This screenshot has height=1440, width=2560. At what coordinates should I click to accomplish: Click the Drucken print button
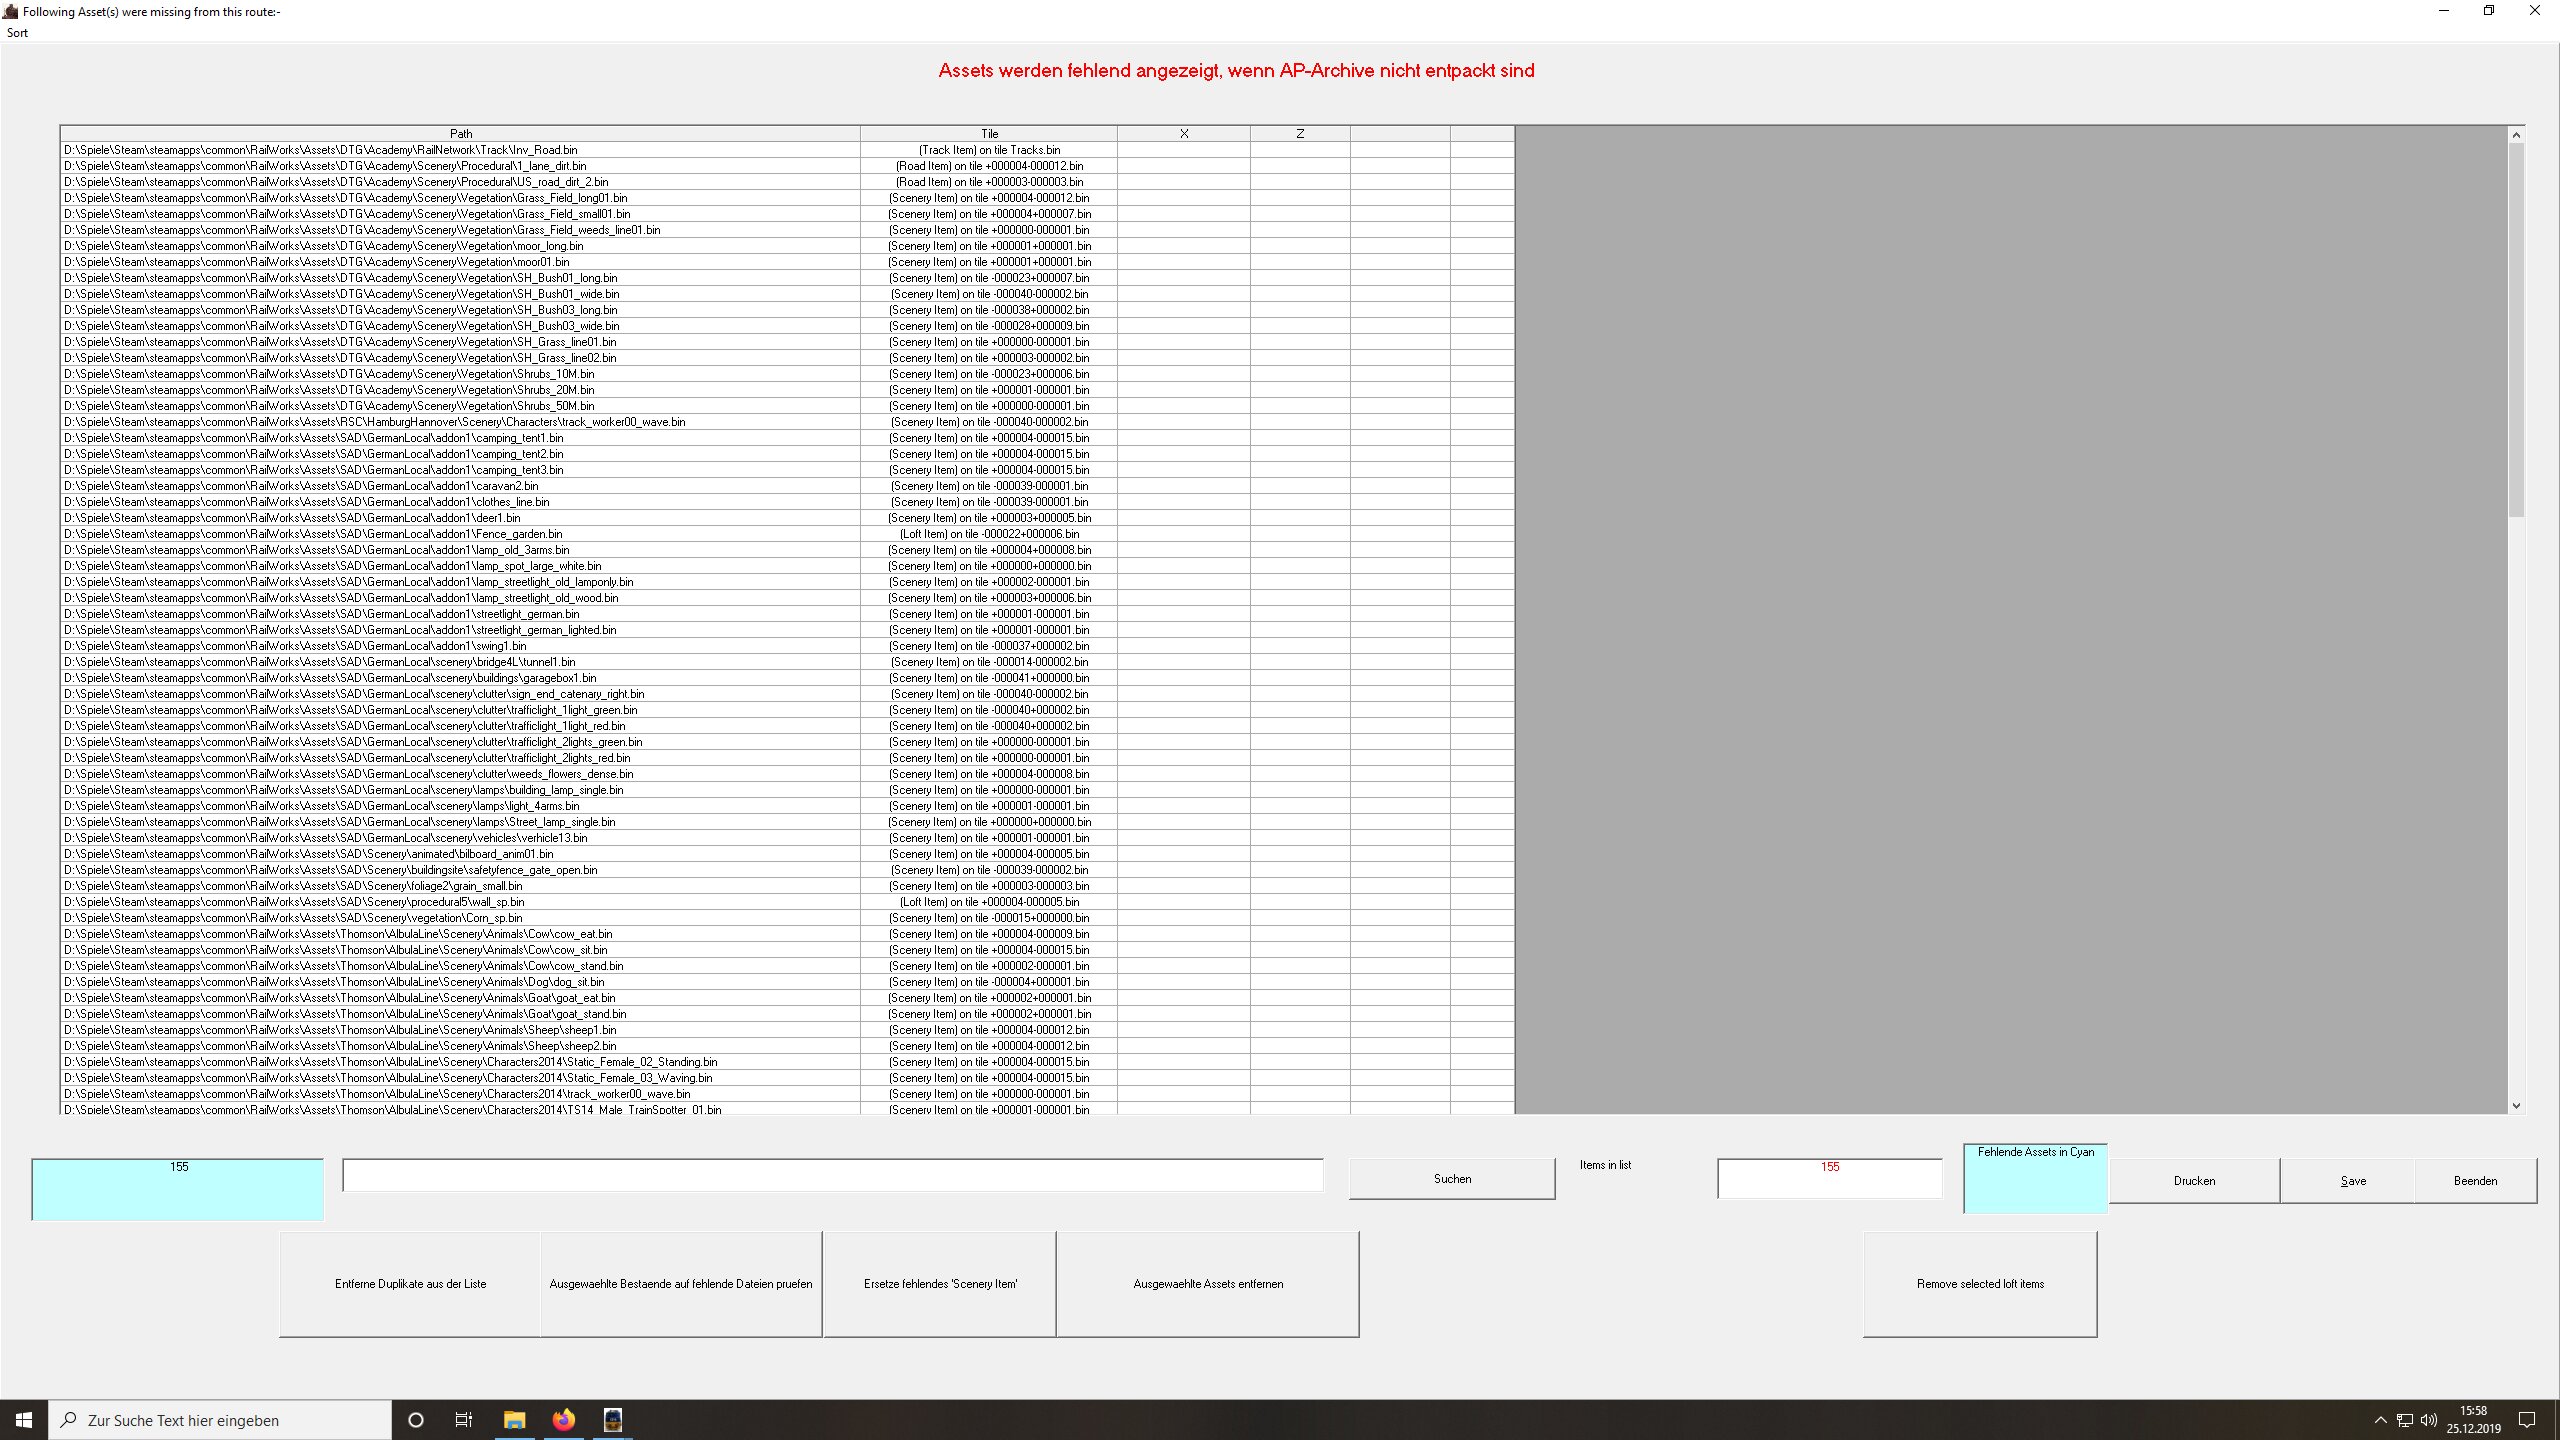2194,1181
